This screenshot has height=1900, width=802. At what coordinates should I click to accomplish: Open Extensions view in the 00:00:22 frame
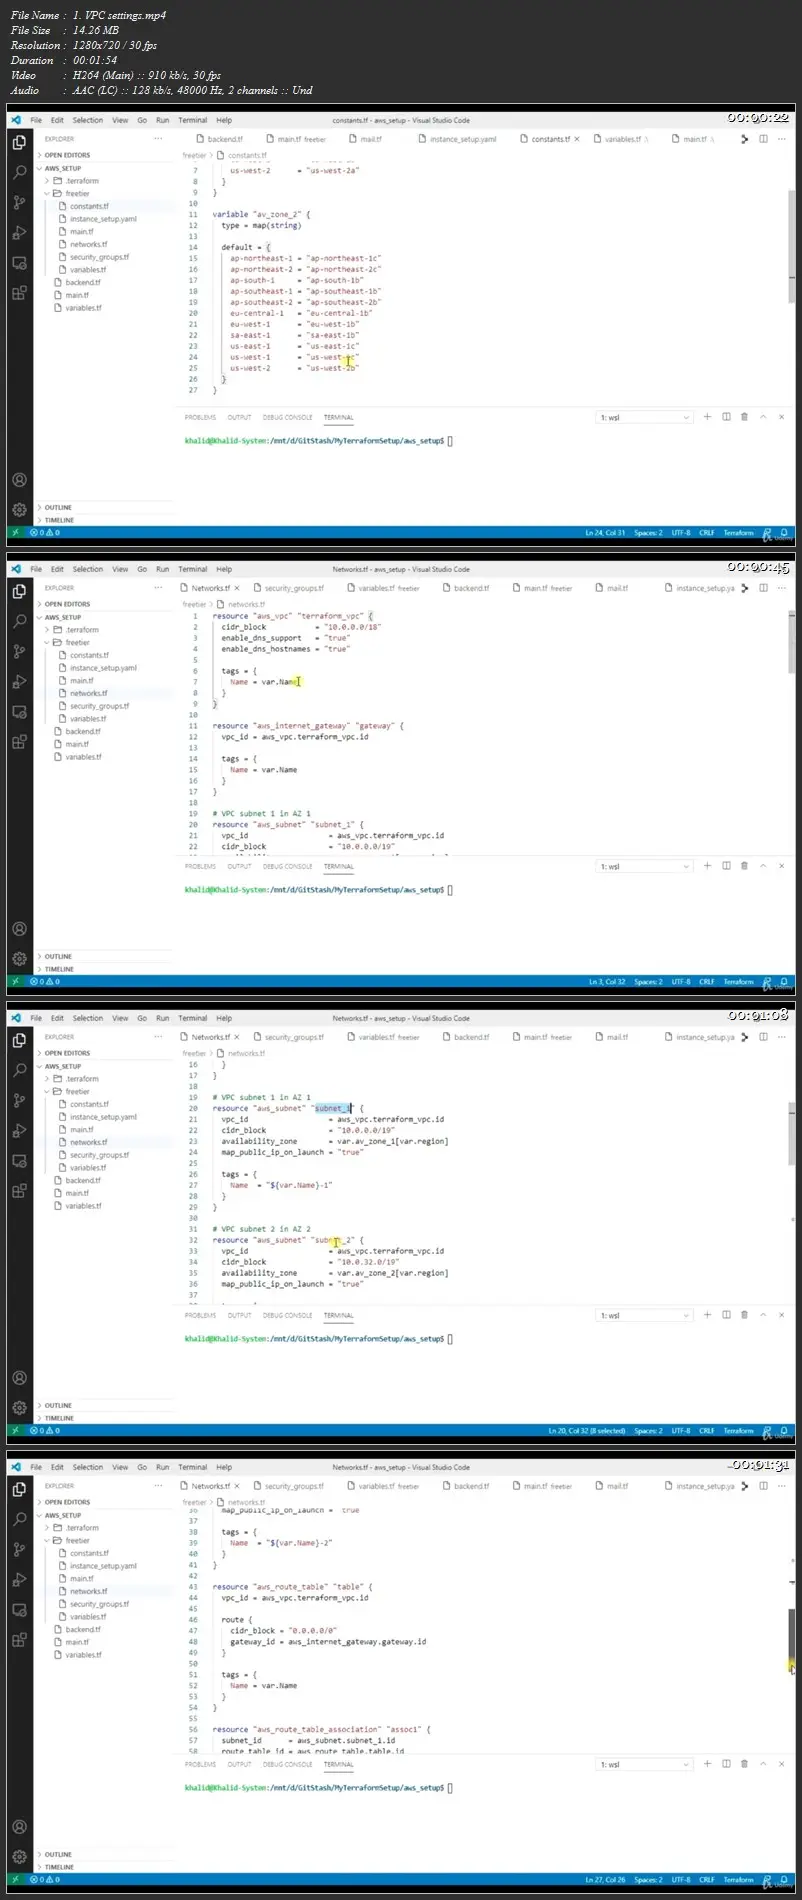tap(19, 293)
